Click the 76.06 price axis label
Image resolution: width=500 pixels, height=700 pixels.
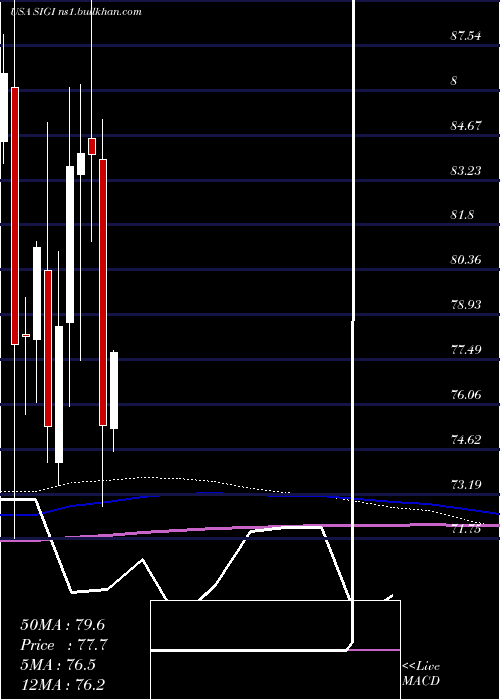pos(466,394)
